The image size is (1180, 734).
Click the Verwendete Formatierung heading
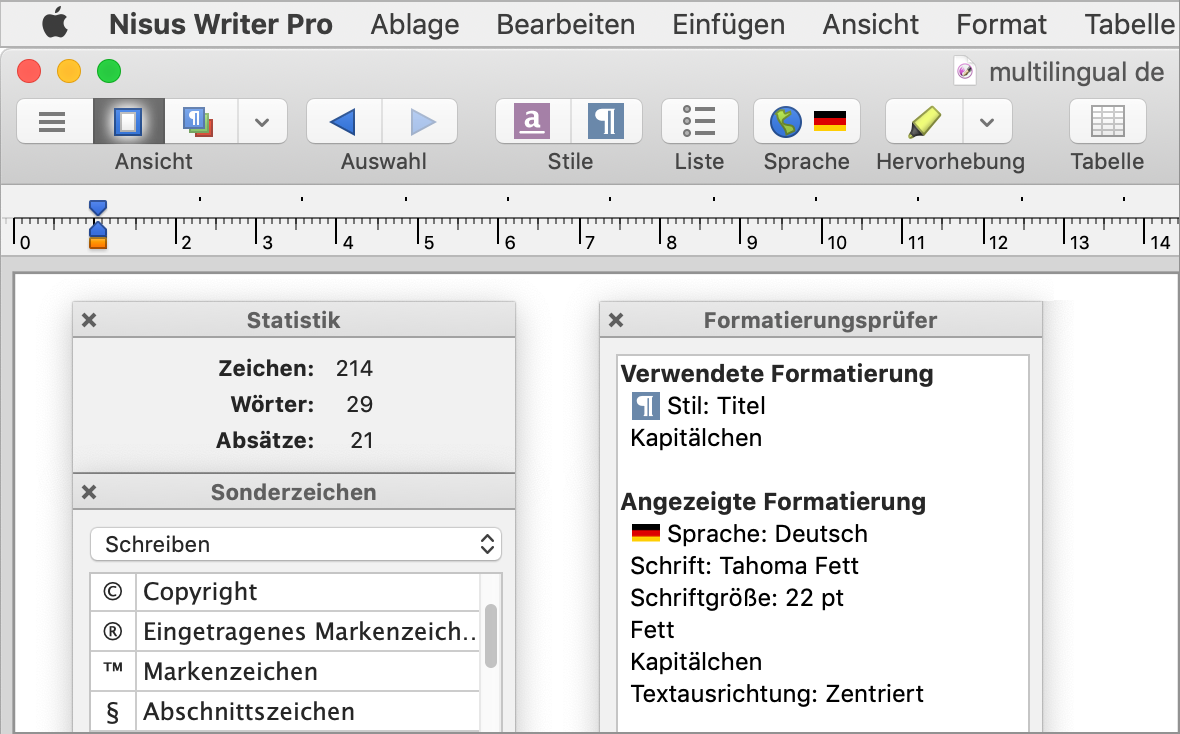point(777,373)
